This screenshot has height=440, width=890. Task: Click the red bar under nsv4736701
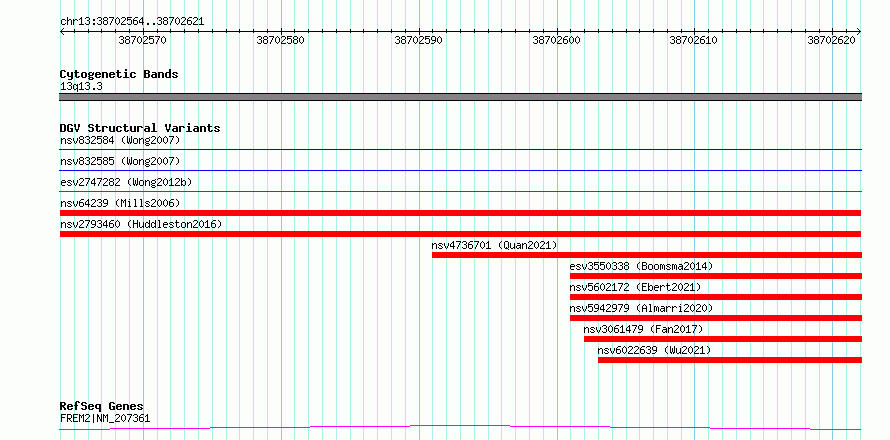tap(646, 255)
